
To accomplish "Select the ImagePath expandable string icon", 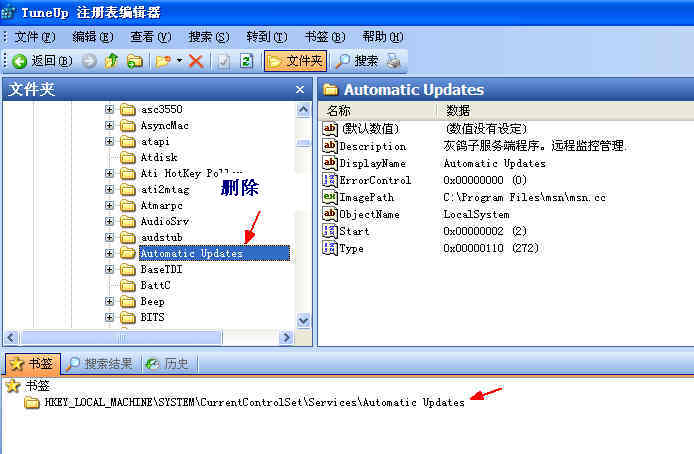I will (330, 197).
